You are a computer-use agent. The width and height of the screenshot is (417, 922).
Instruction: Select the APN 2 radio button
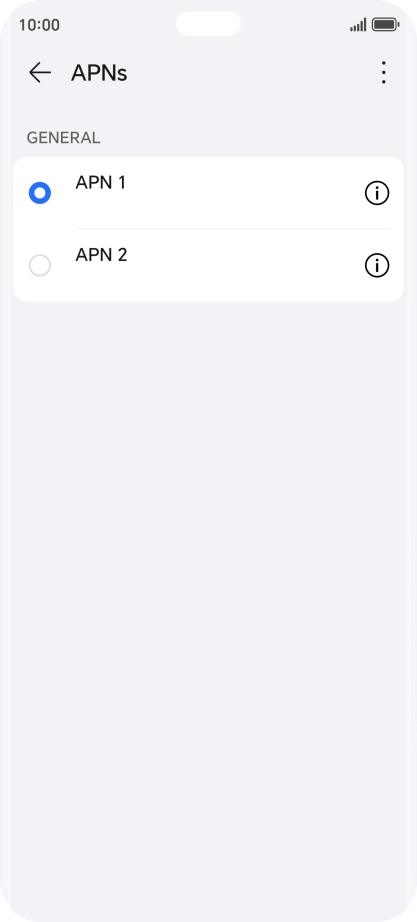pos(40,266)
